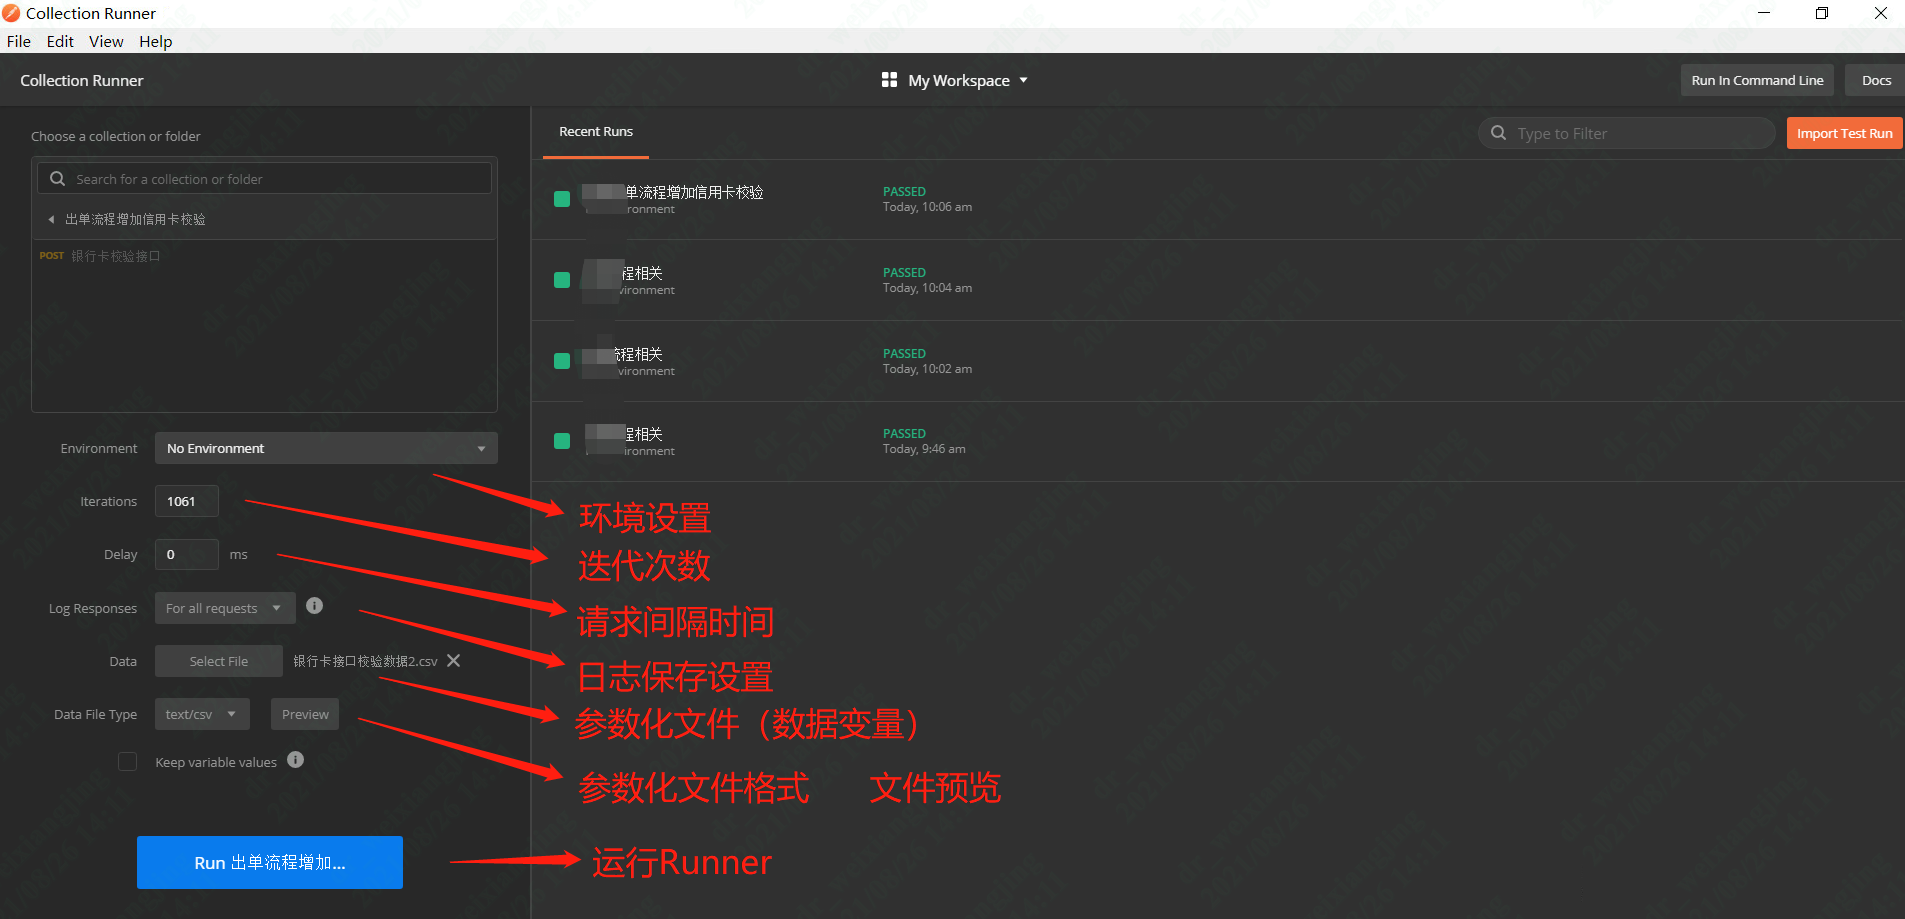Enable Keep variable values checkbox

(128, 762)
